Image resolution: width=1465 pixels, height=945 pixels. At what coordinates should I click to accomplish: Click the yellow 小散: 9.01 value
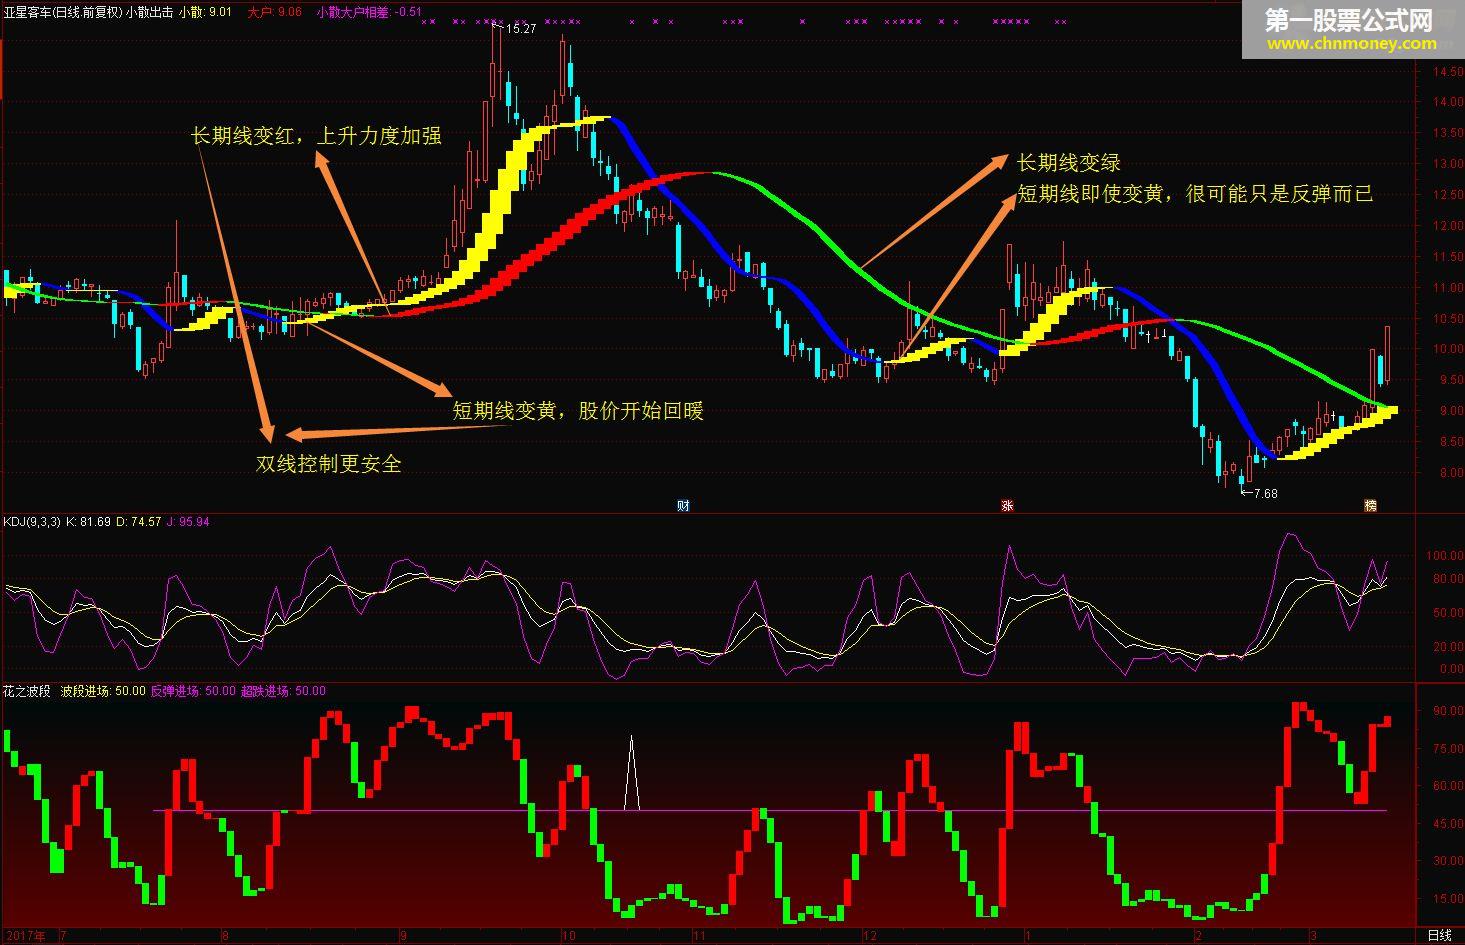pos(205,12)
